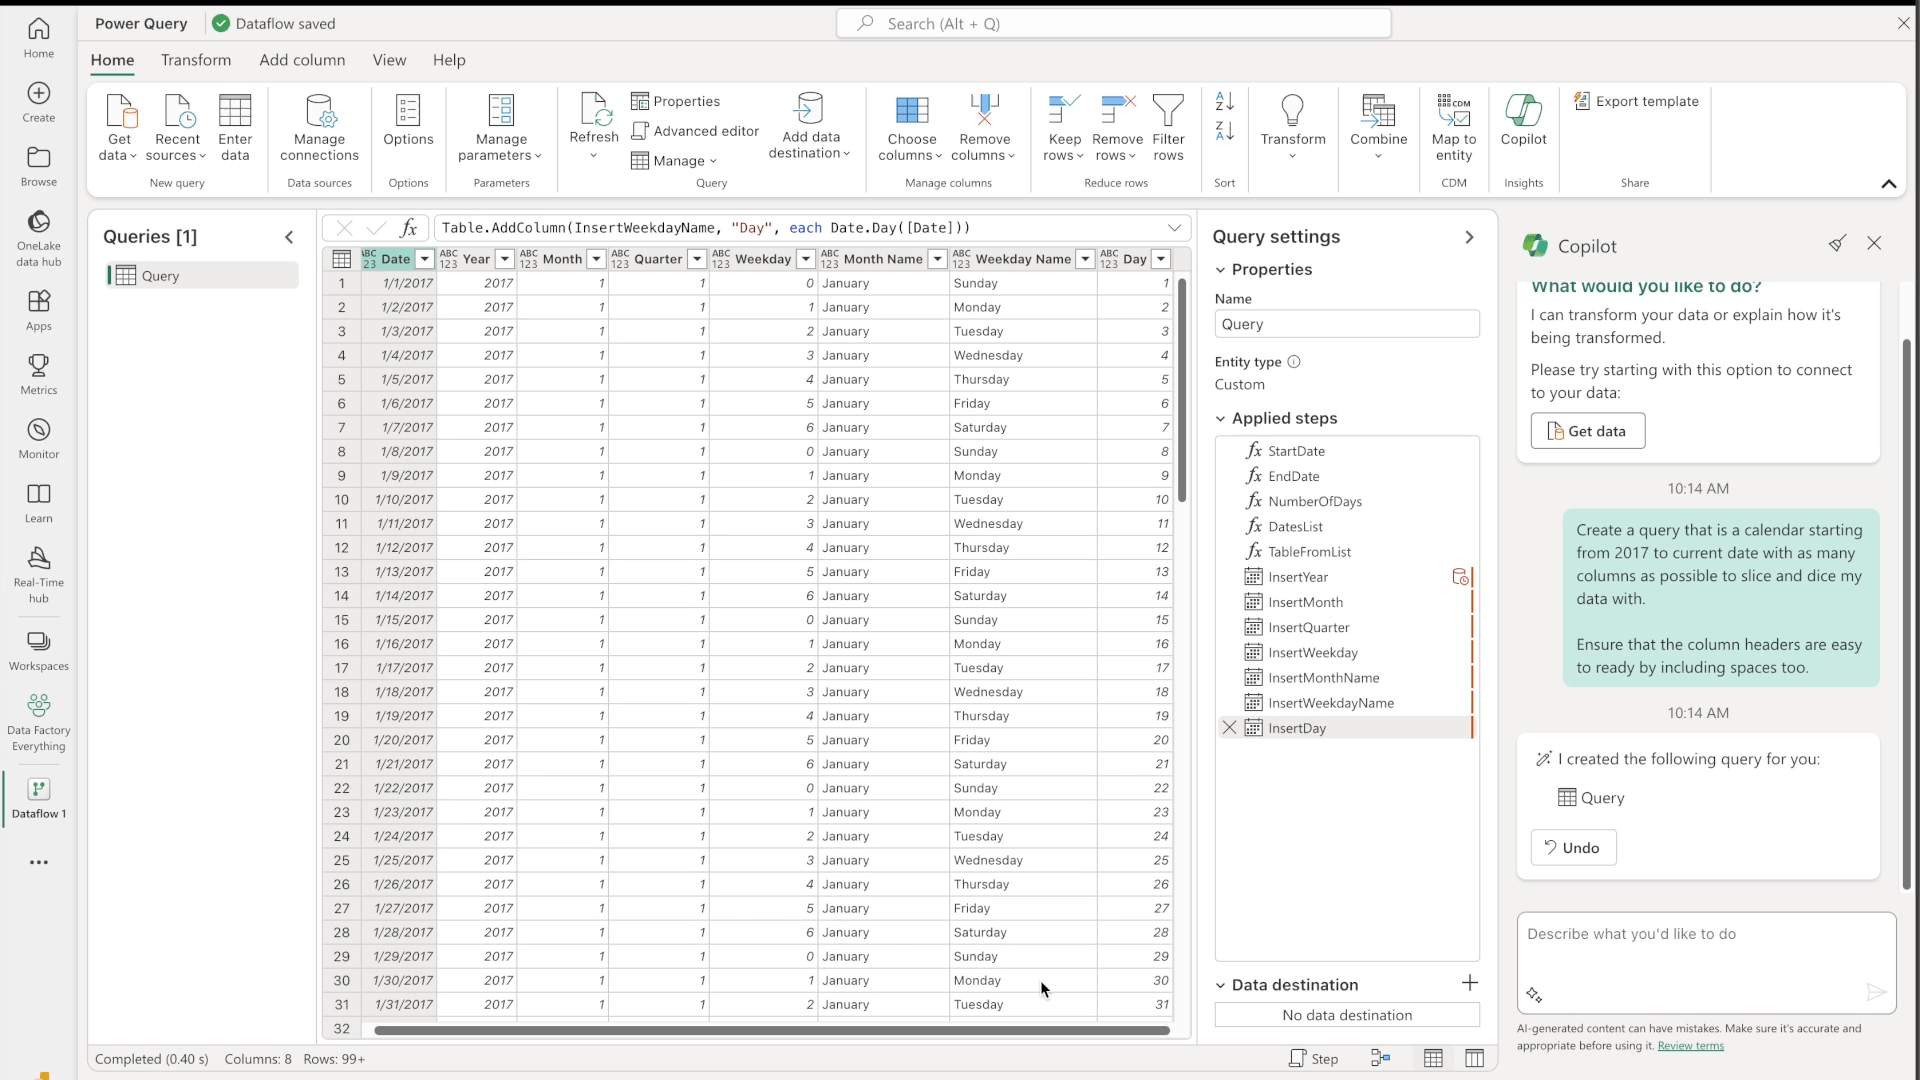Open the Advanced editor
1920x1080 pixels.
pos(695,131)
